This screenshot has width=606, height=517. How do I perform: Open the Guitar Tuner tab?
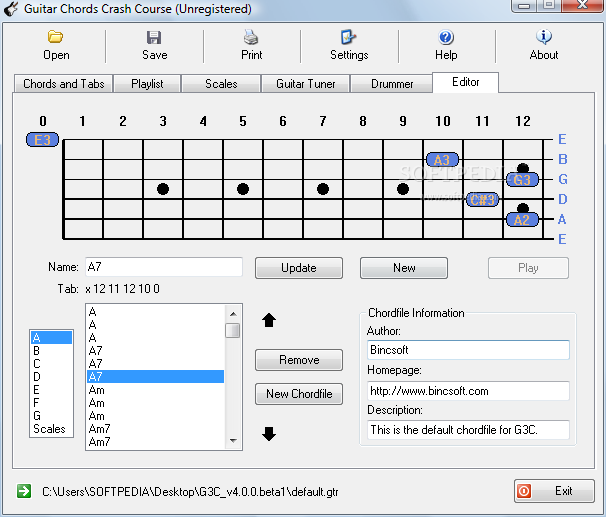coord(305,84)
